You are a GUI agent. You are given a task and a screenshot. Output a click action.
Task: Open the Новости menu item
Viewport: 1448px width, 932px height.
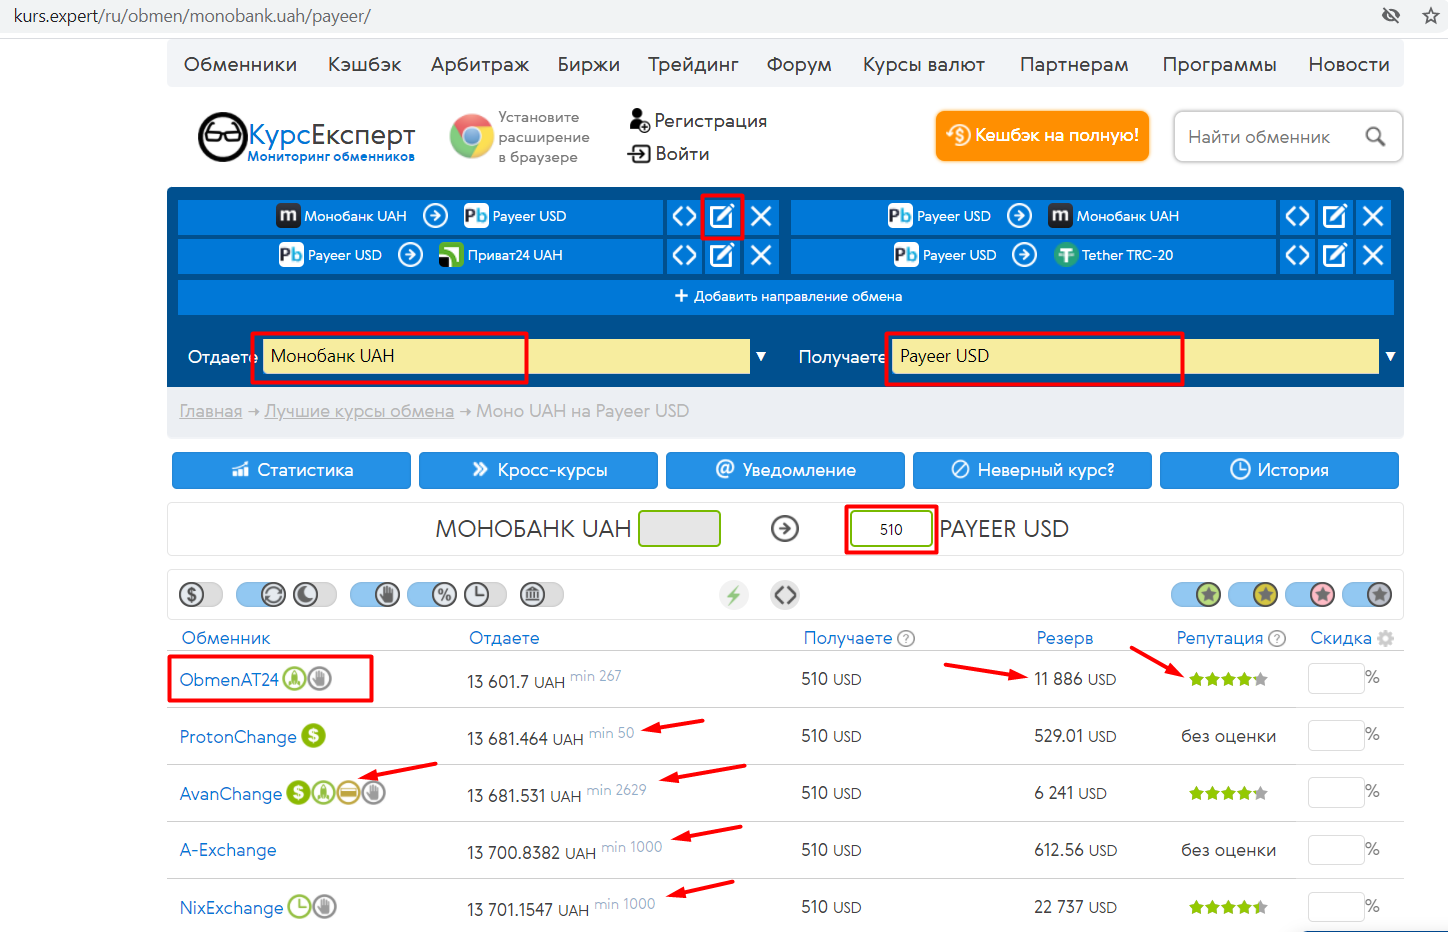tap(1349, 64)
